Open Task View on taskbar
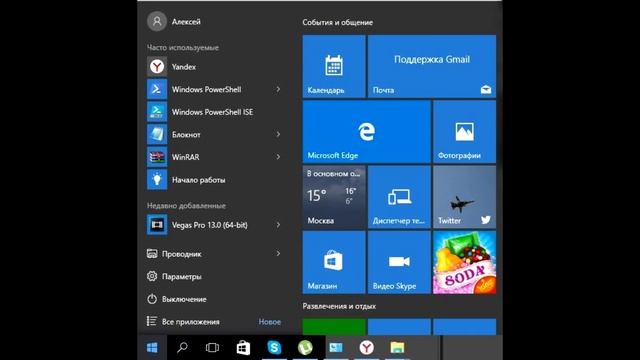 (212, 348)
